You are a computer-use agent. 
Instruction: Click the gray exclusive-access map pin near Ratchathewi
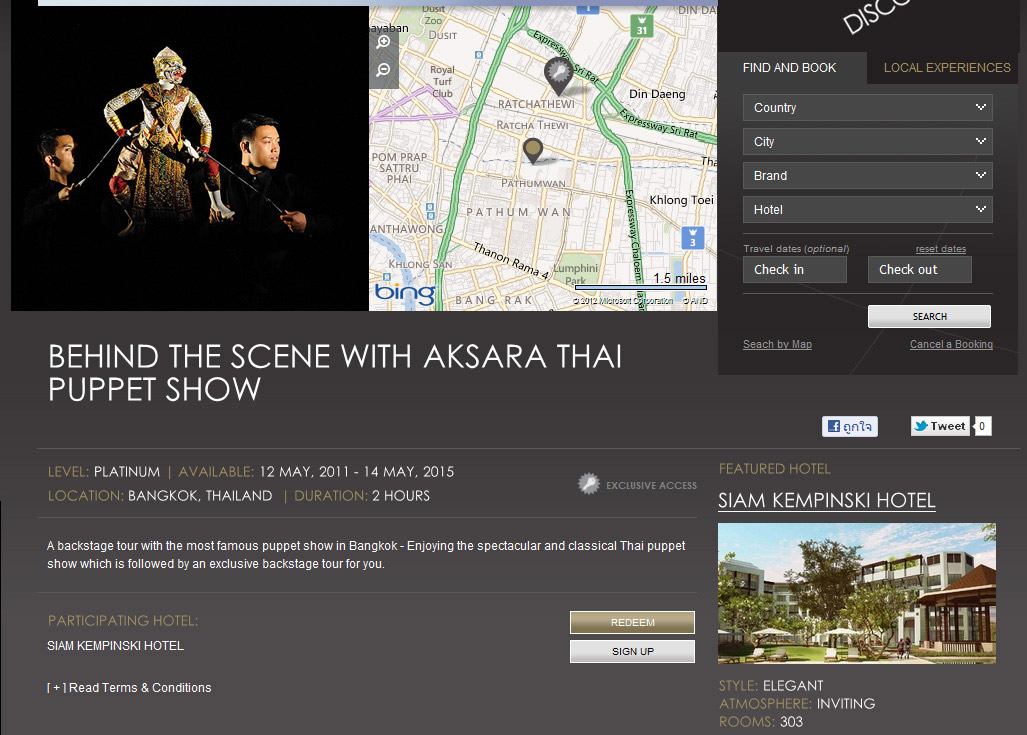pyautogui.click(x=558, y=75)
